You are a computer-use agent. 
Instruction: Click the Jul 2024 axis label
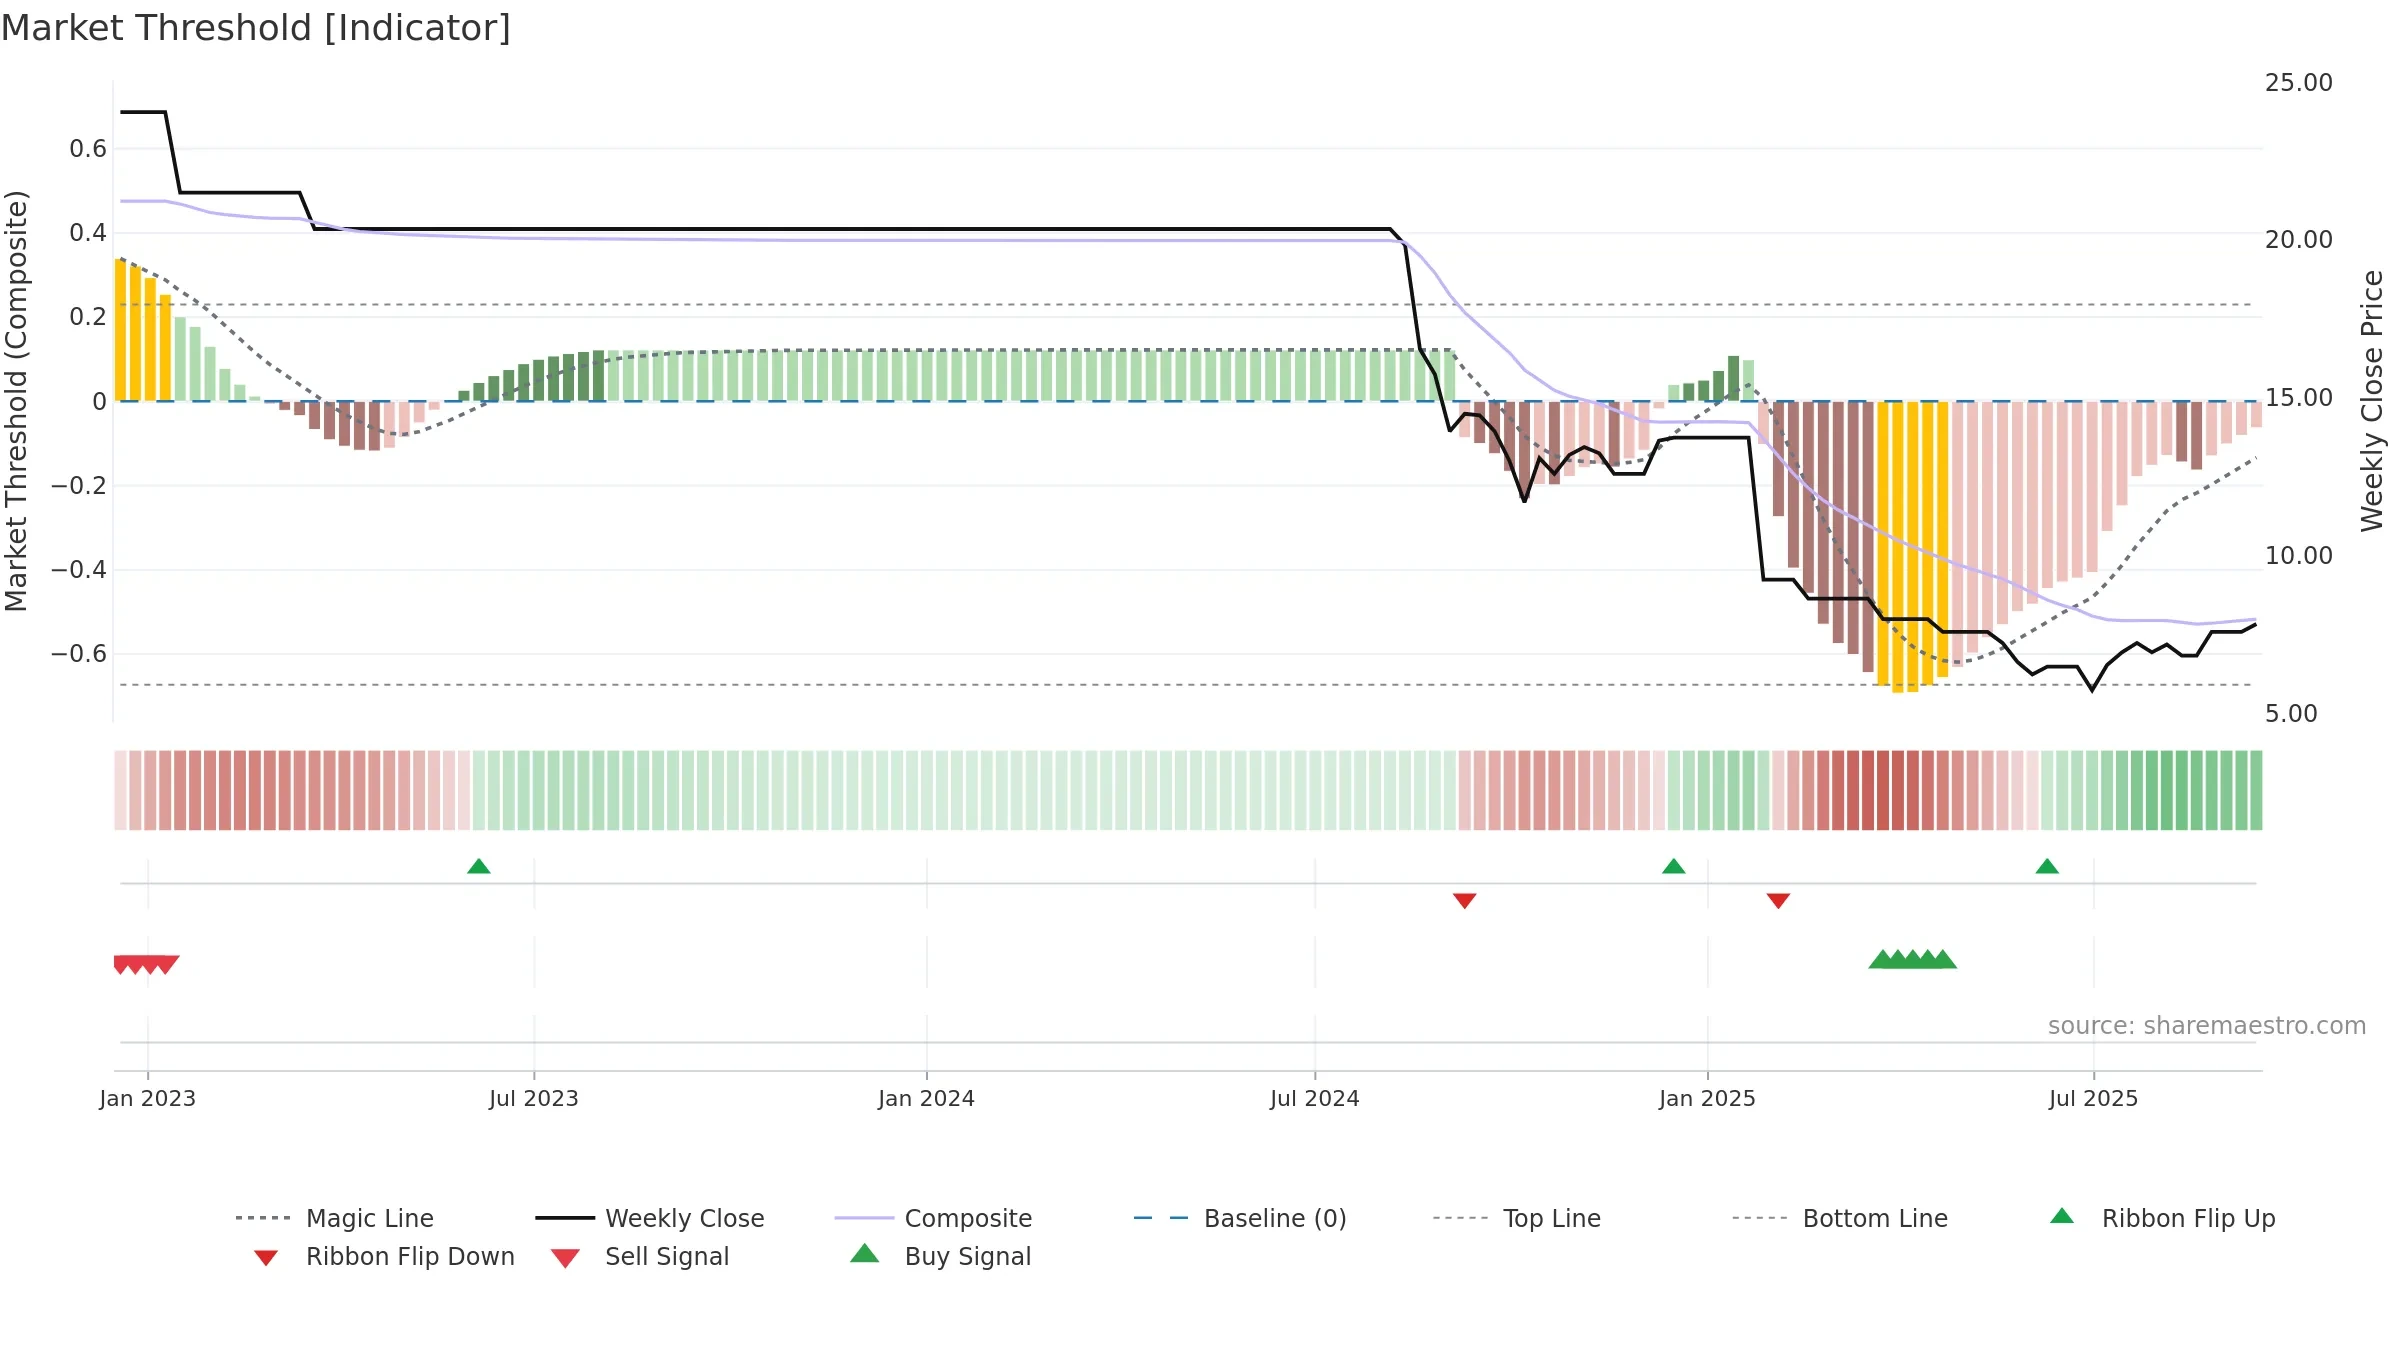tap(1315, 1099)
